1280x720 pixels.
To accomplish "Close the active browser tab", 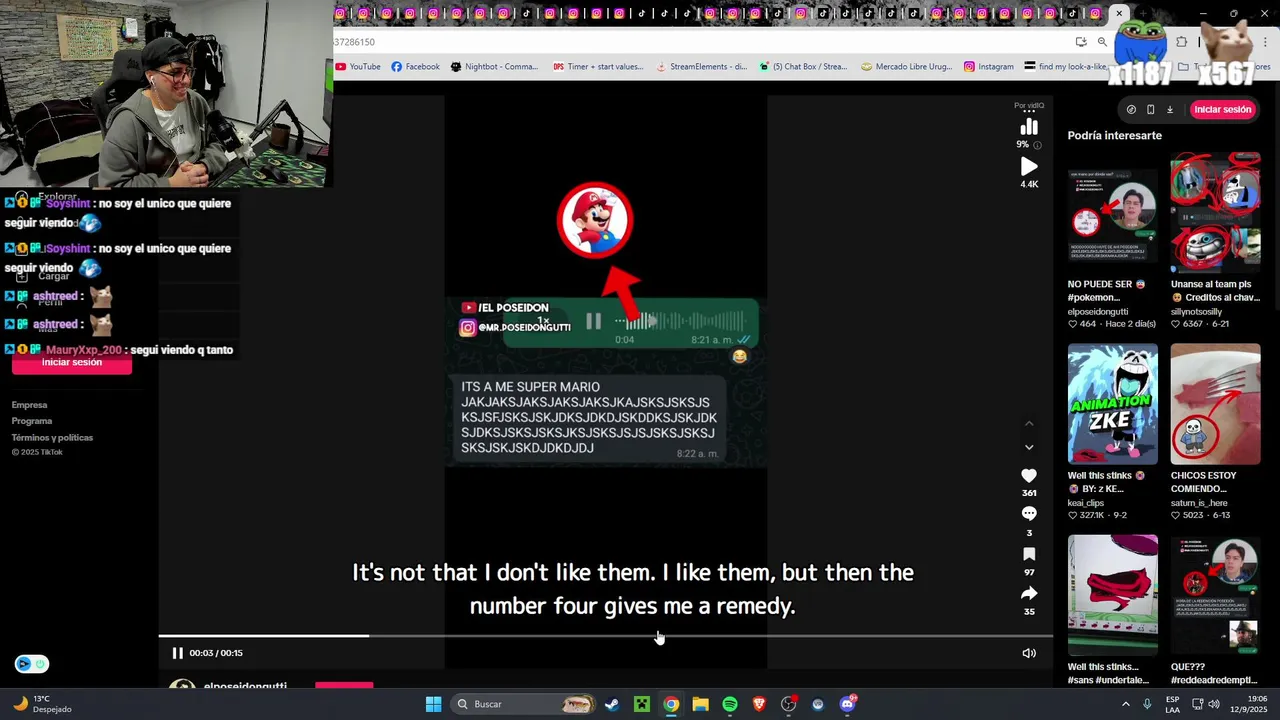I will pyautogui.click(x=1120, y=14).
